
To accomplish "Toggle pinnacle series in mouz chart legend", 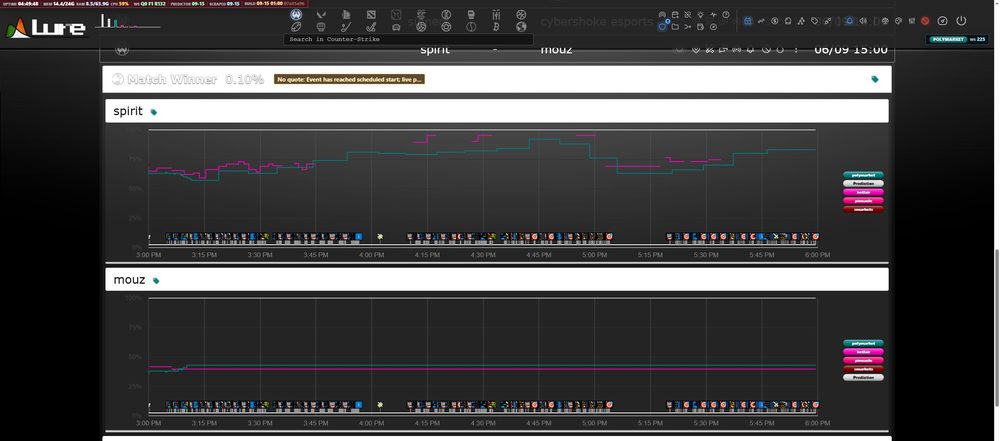I will click(x=863, y=361).
